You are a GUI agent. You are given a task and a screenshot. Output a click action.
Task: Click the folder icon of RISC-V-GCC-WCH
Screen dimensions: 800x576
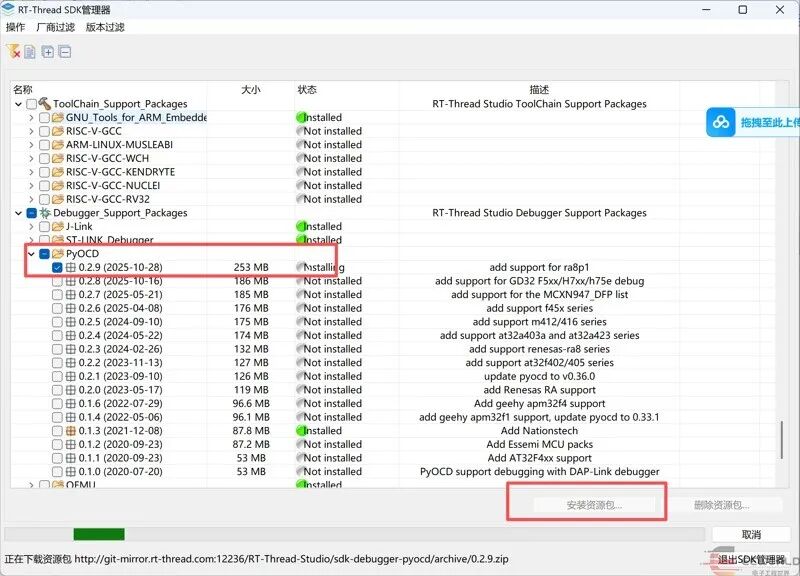58,158
